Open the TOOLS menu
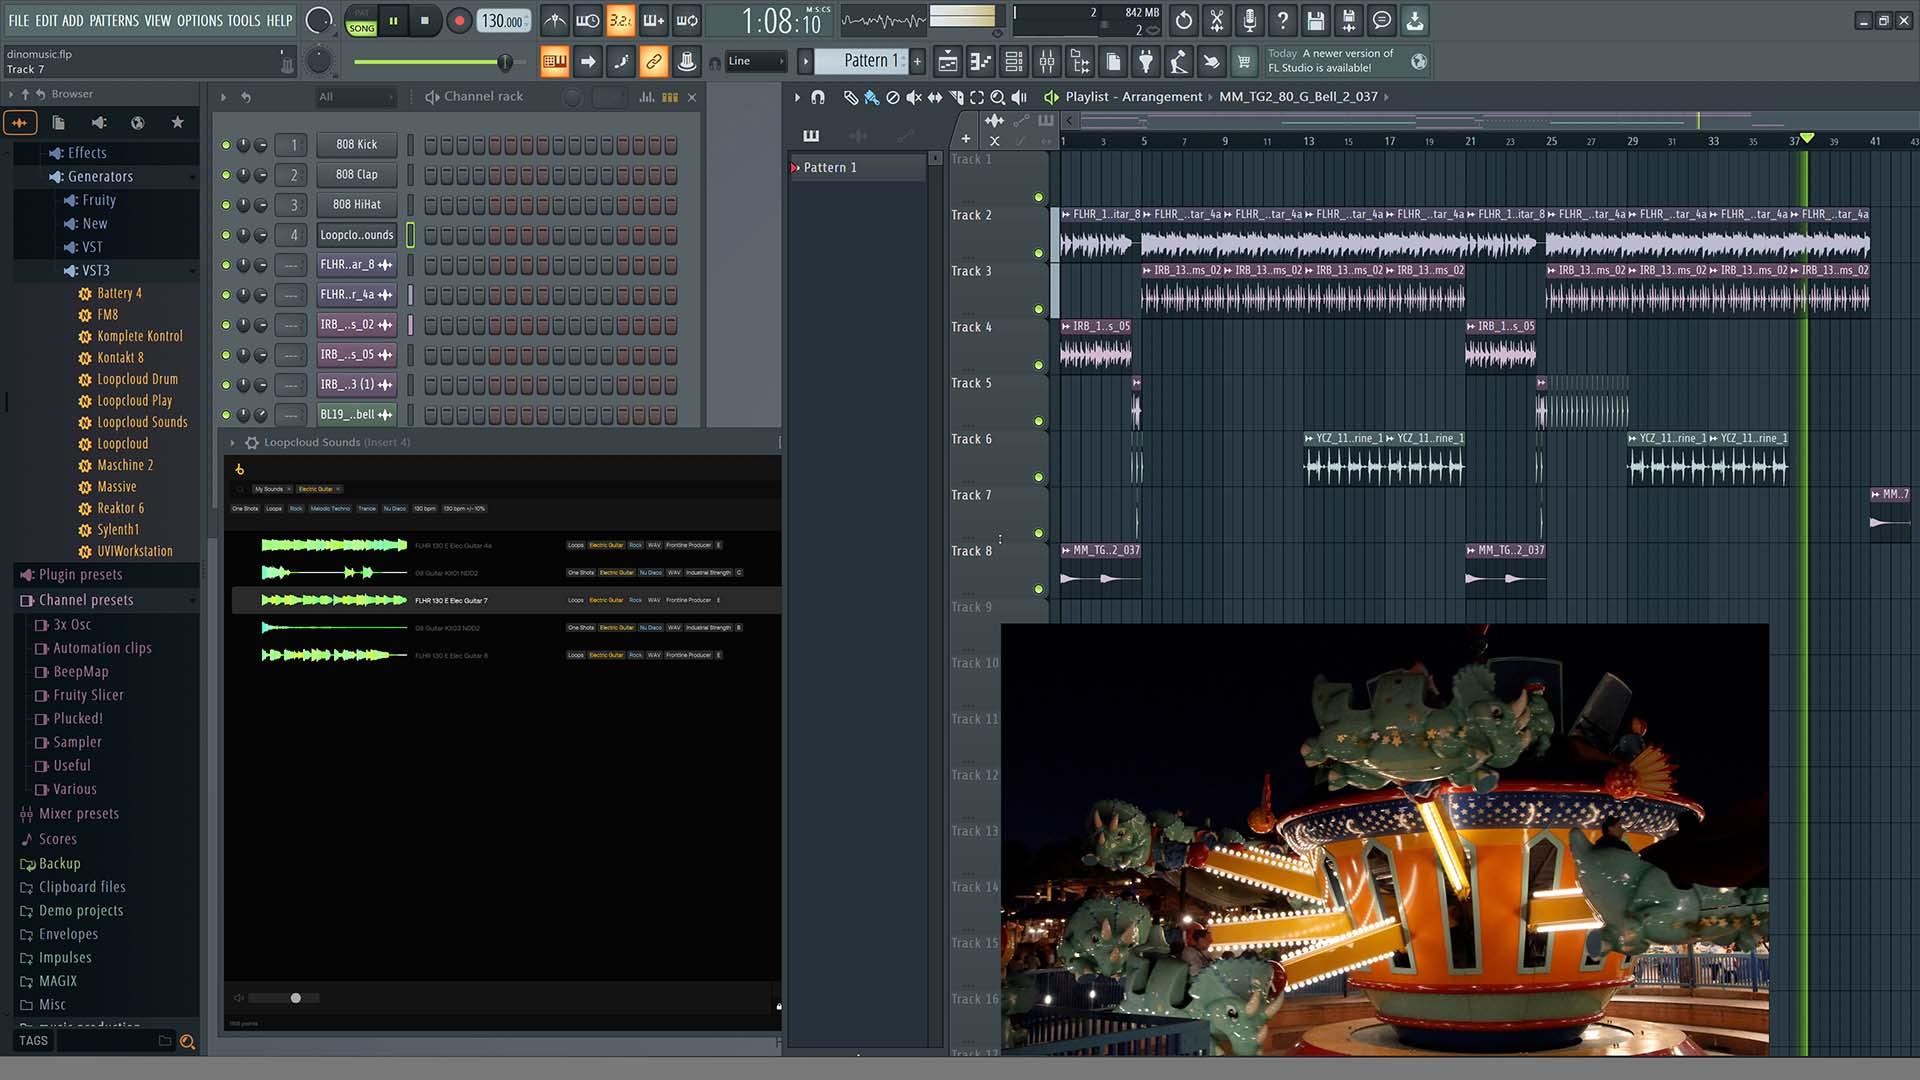The width and height of the screenshot is (1920, 1080). pos(244,20)
